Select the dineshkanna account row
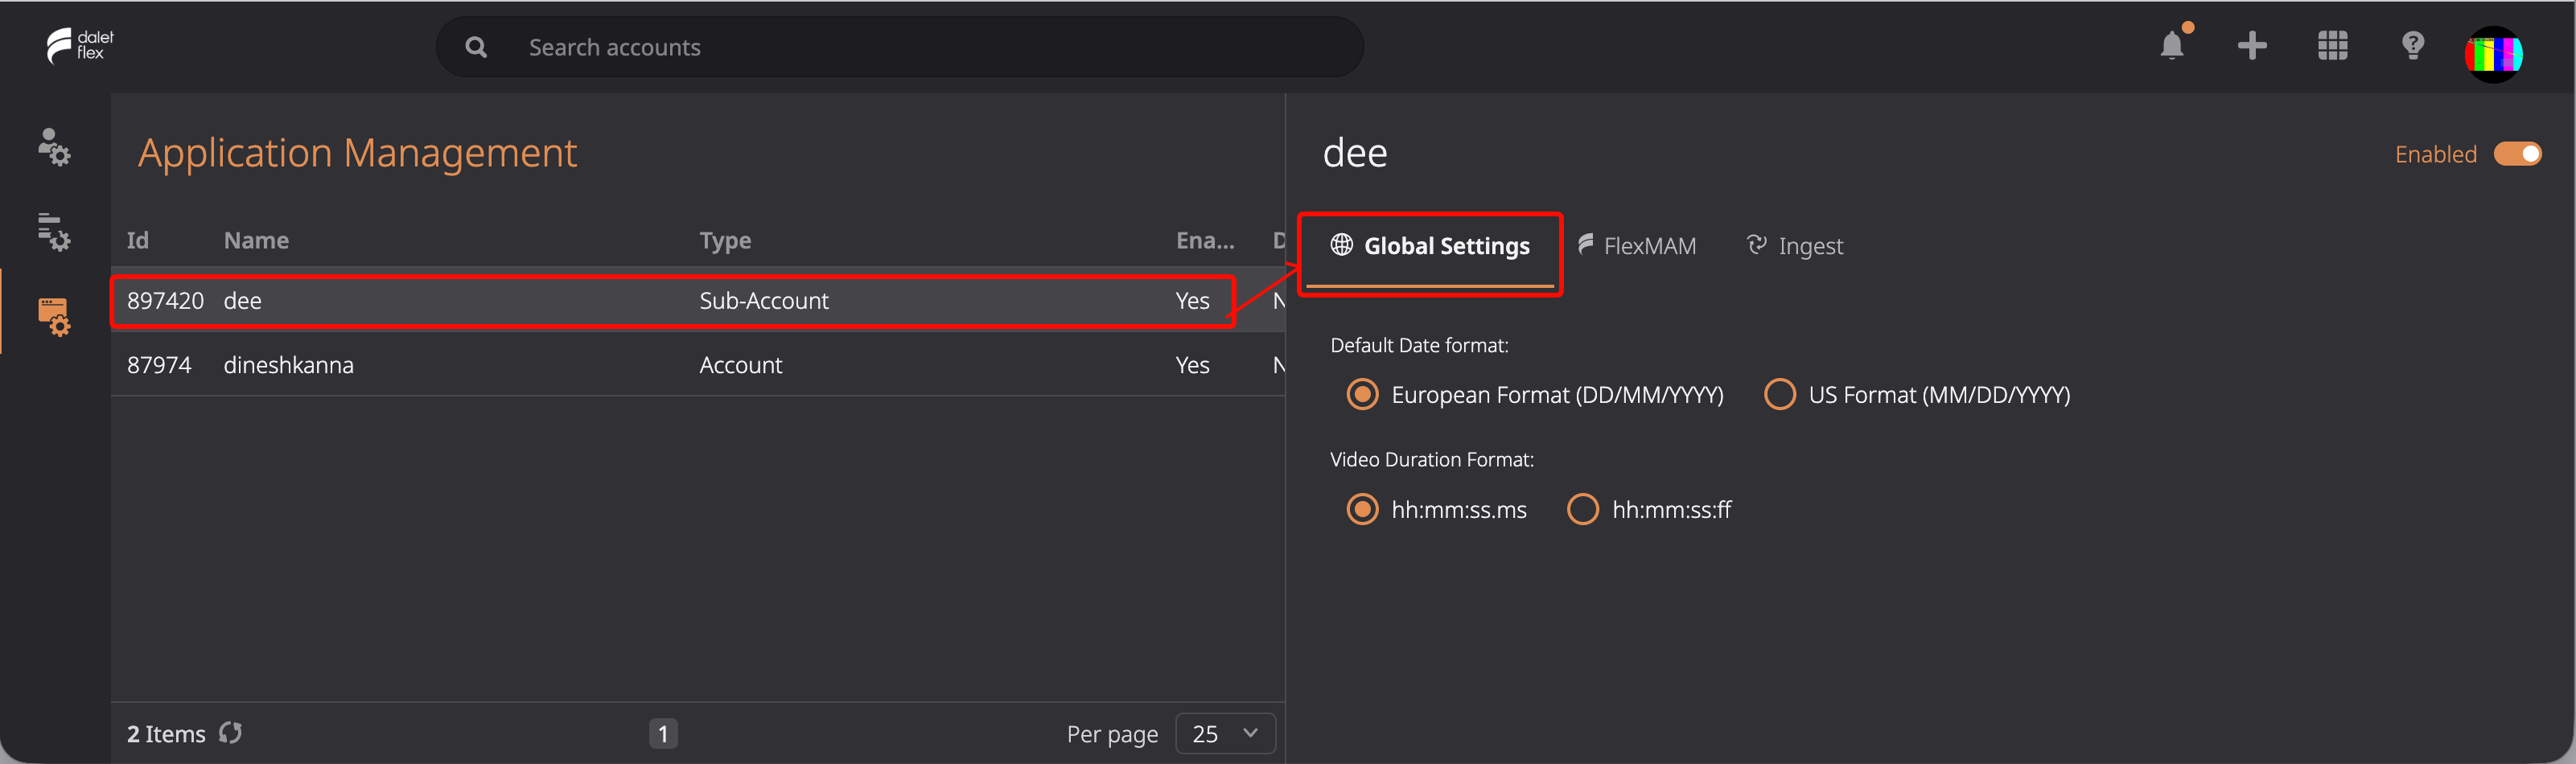This screenshot has width=2576, height=764. pos(697,365)
